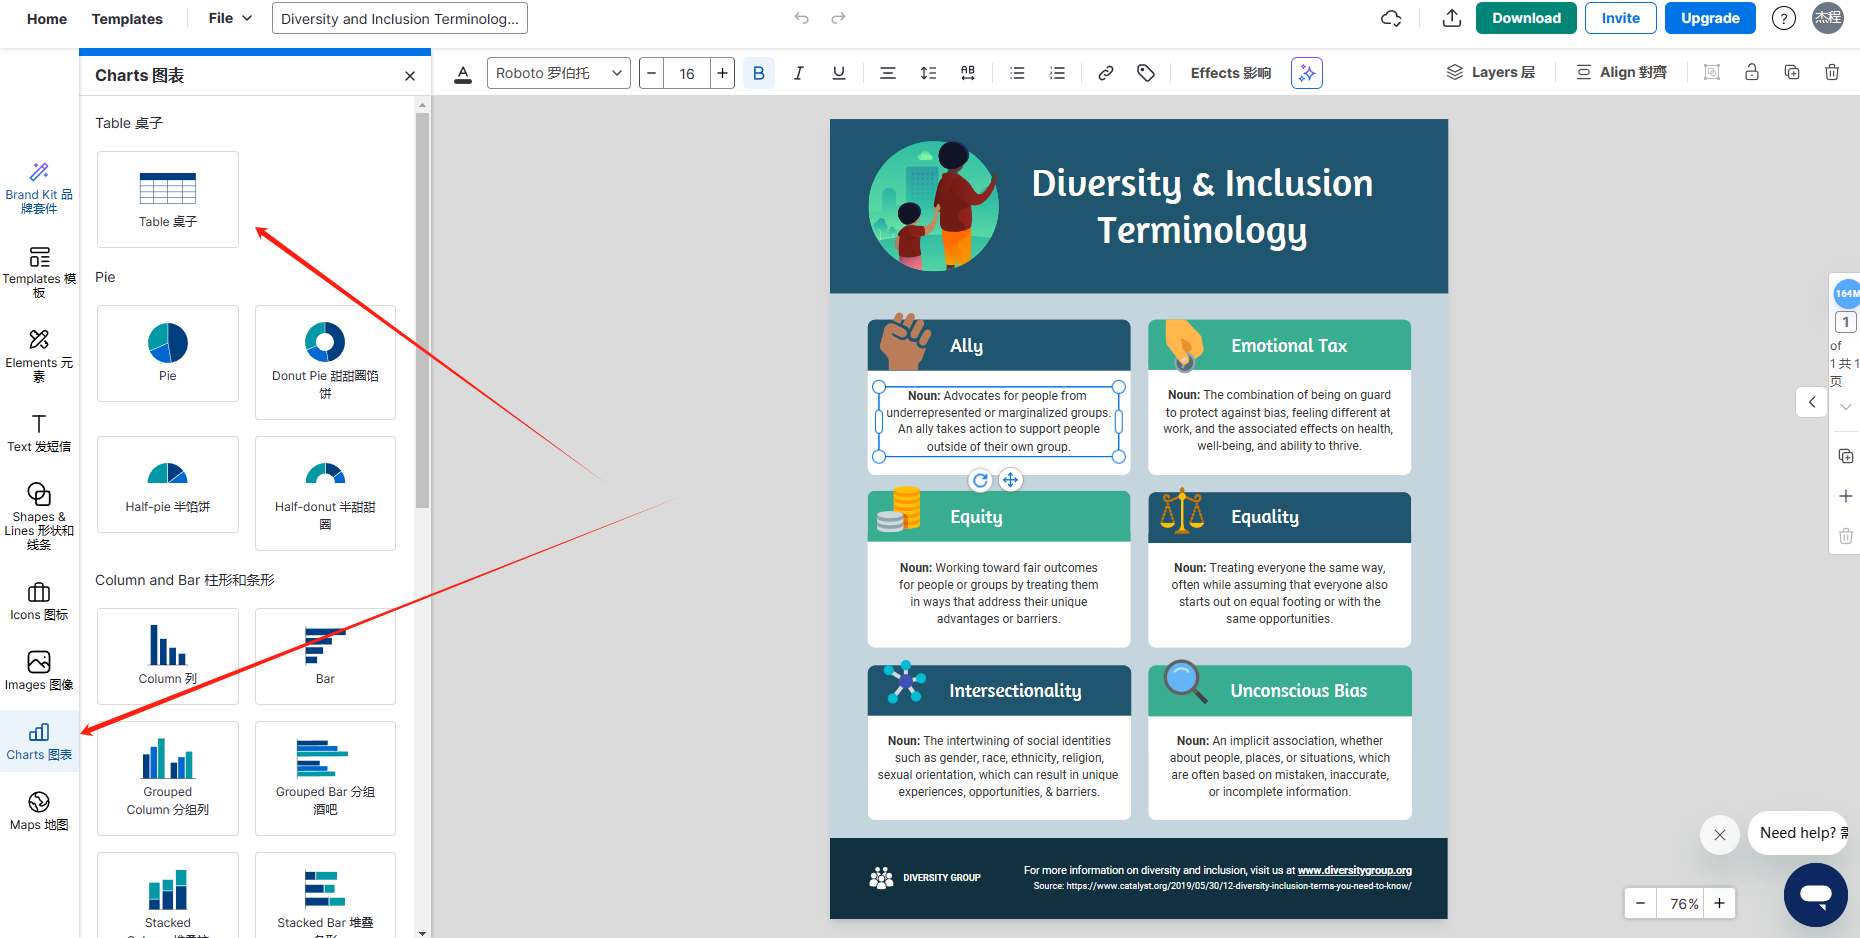Insert a Bar chart
This screenshot has height=938, width=1860.
[x=325, y=656]
